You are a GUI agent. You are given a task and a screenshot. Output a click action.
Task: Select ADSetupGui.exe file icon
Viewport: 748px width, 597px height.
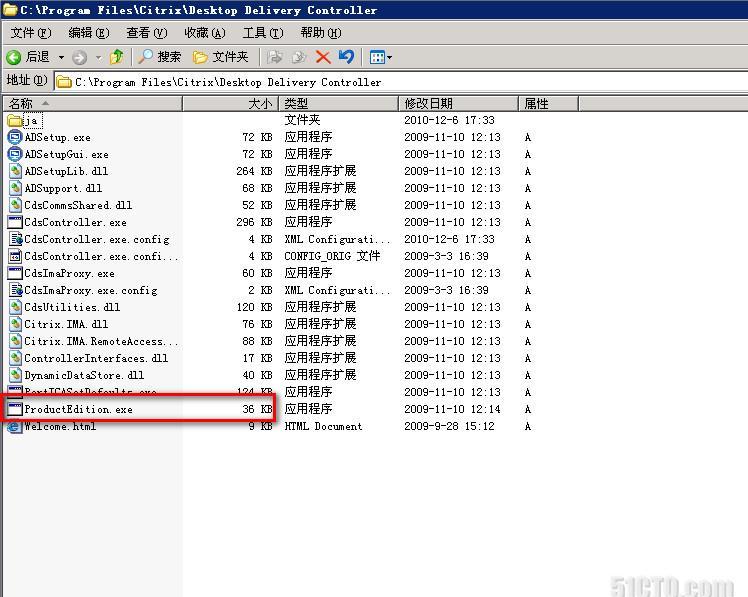pos(15,154)
